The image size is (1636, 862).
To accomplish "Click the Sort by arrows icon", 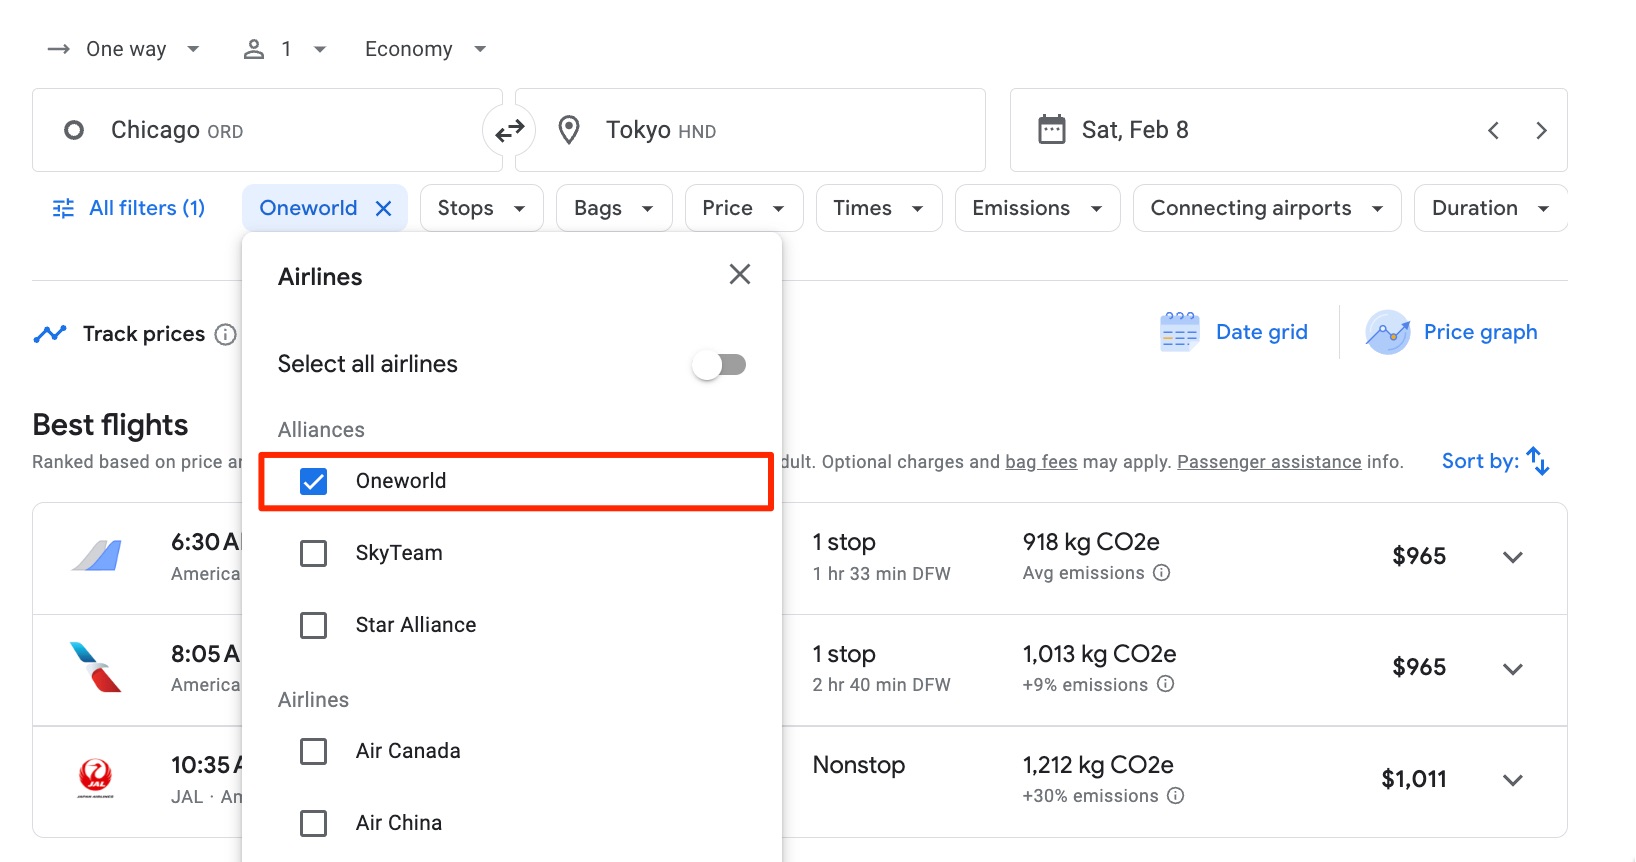I will point(1538,461).
